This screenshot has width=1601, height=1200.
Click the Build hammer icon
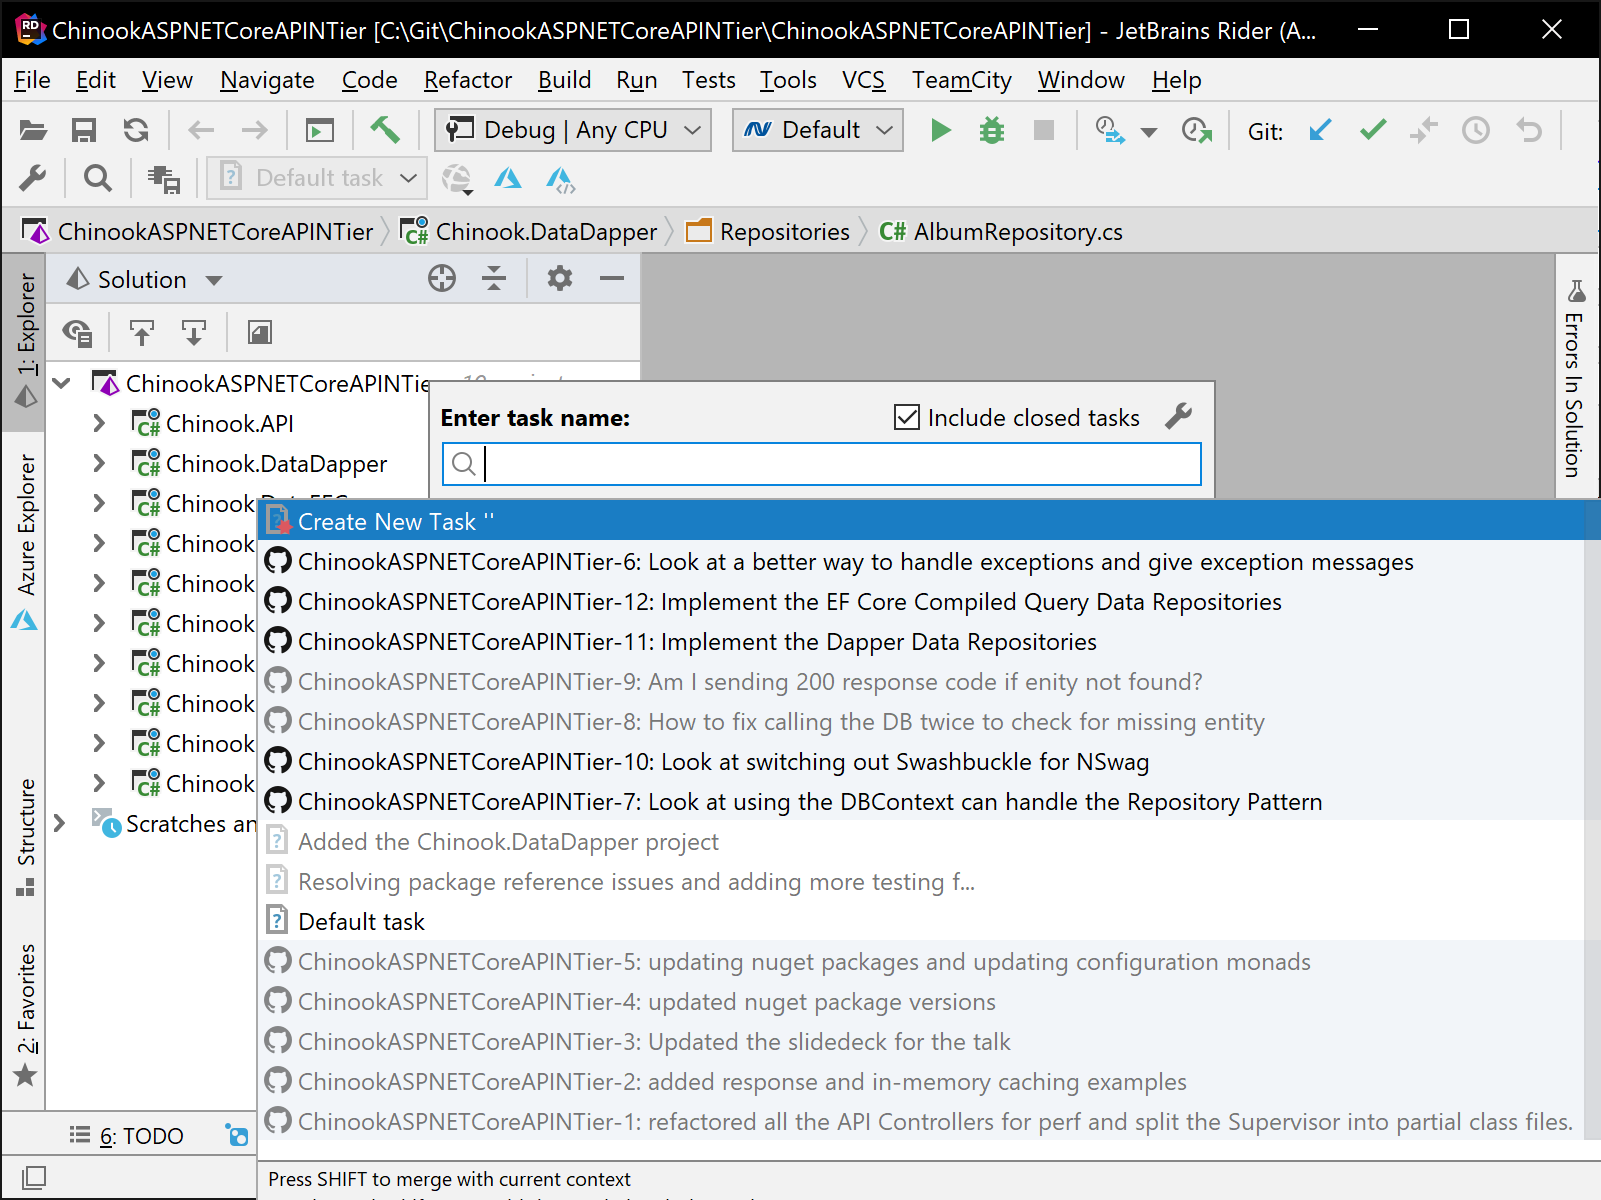[385, 130]
